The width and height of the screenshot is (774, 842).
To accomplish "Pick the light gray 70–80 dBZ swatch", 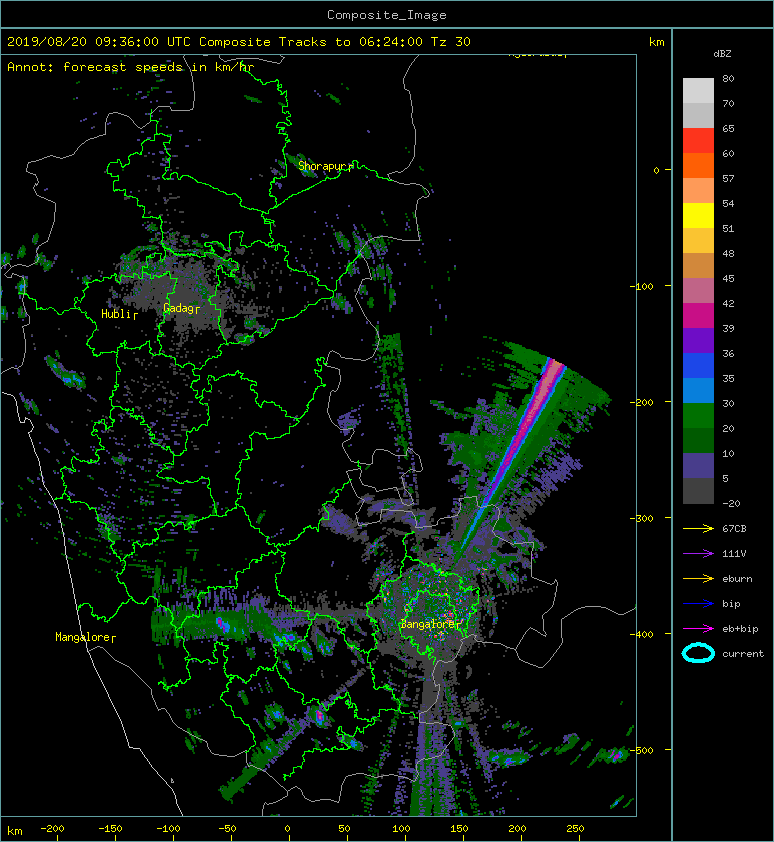I will click(x=698, y=90).
